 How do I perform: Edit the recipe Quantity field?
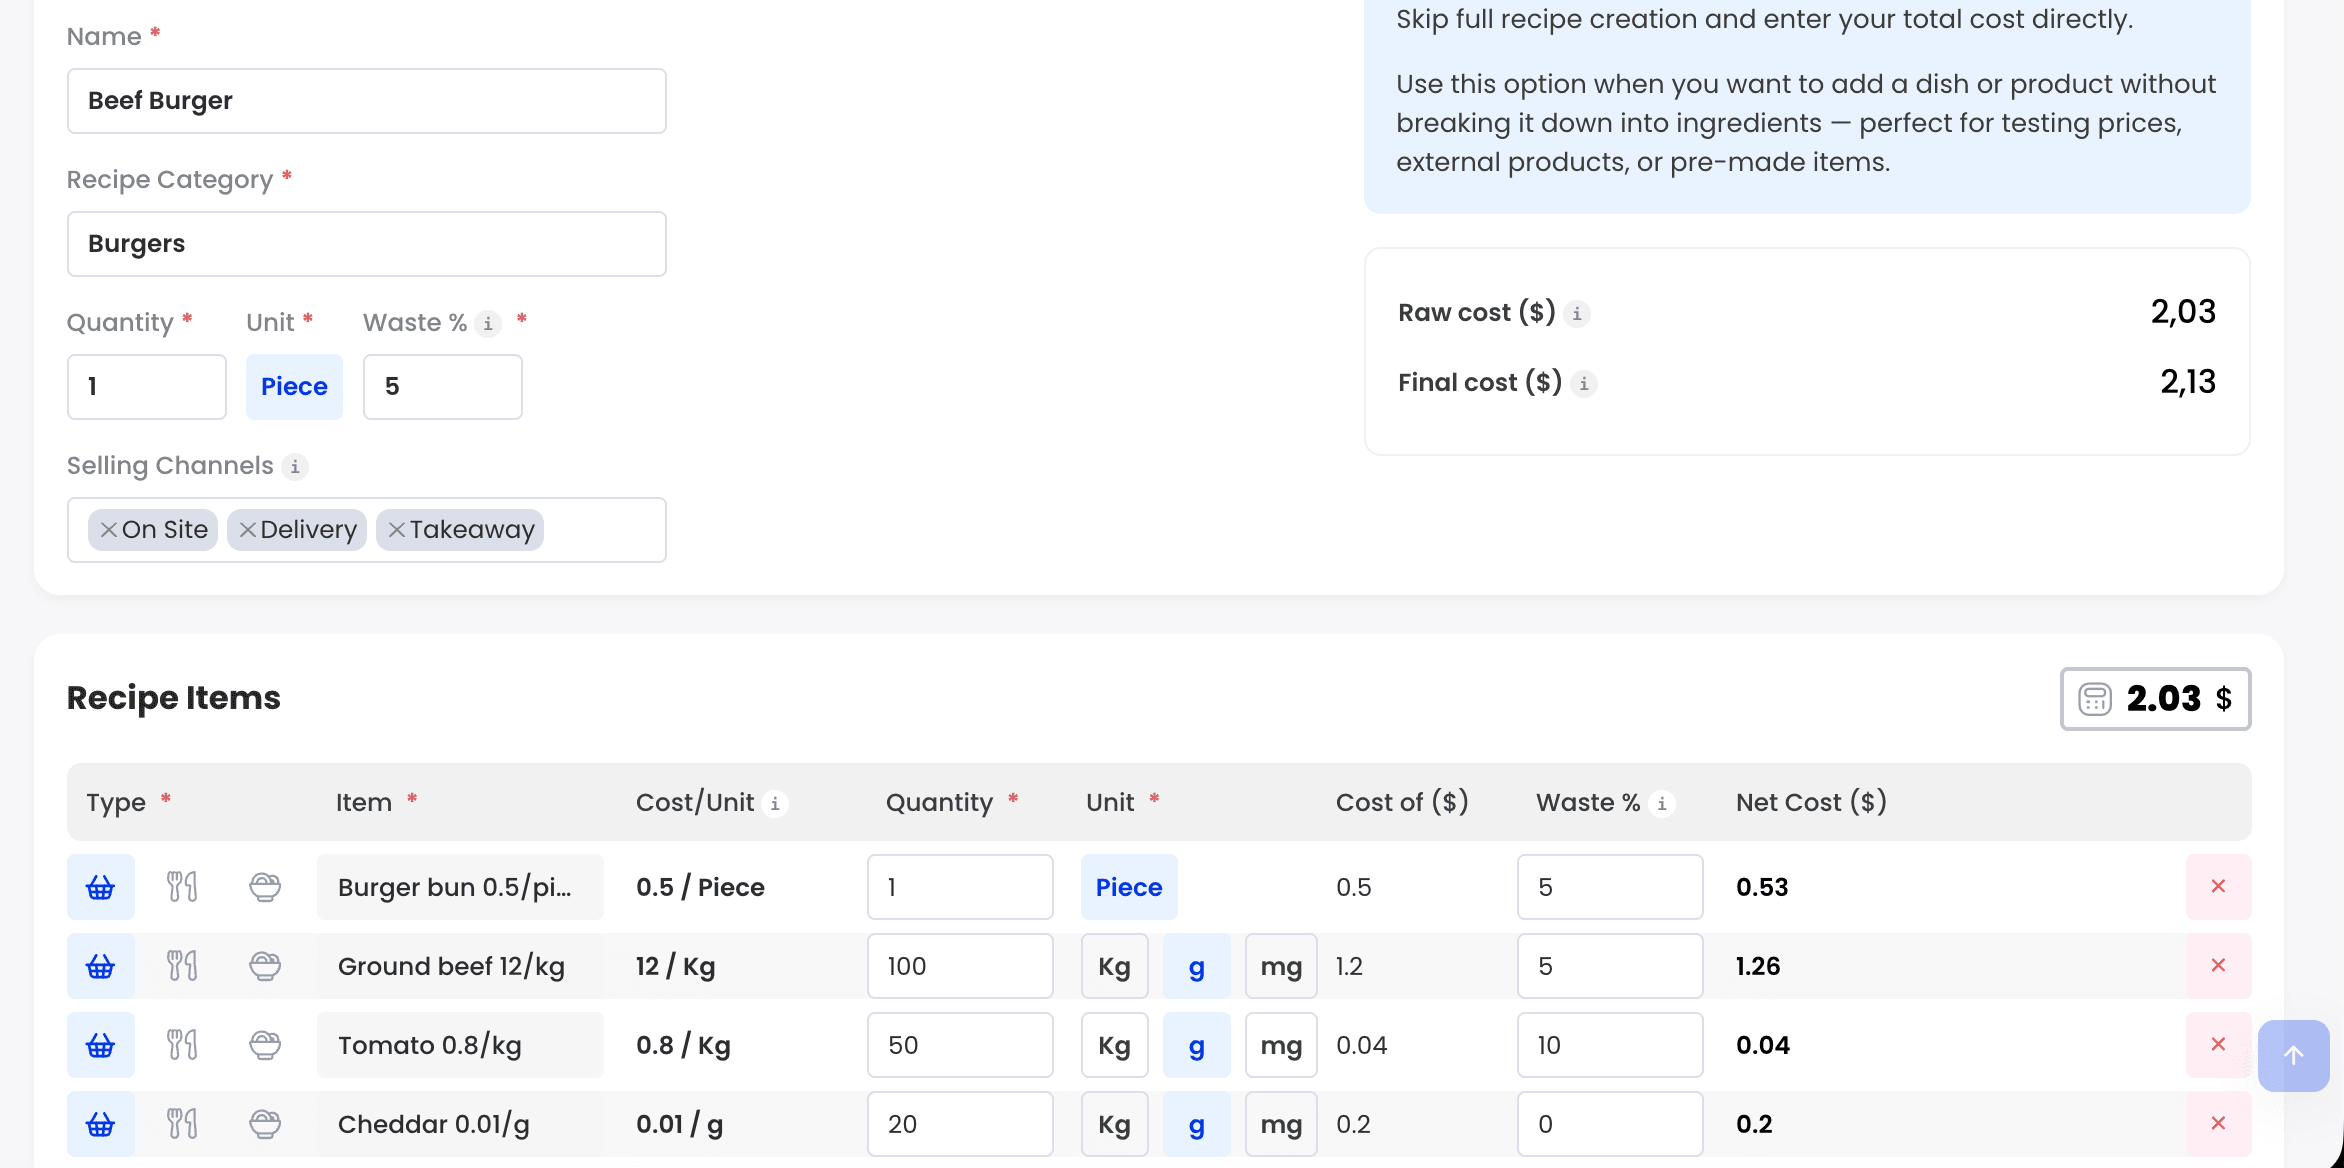[x=147, y=387]
